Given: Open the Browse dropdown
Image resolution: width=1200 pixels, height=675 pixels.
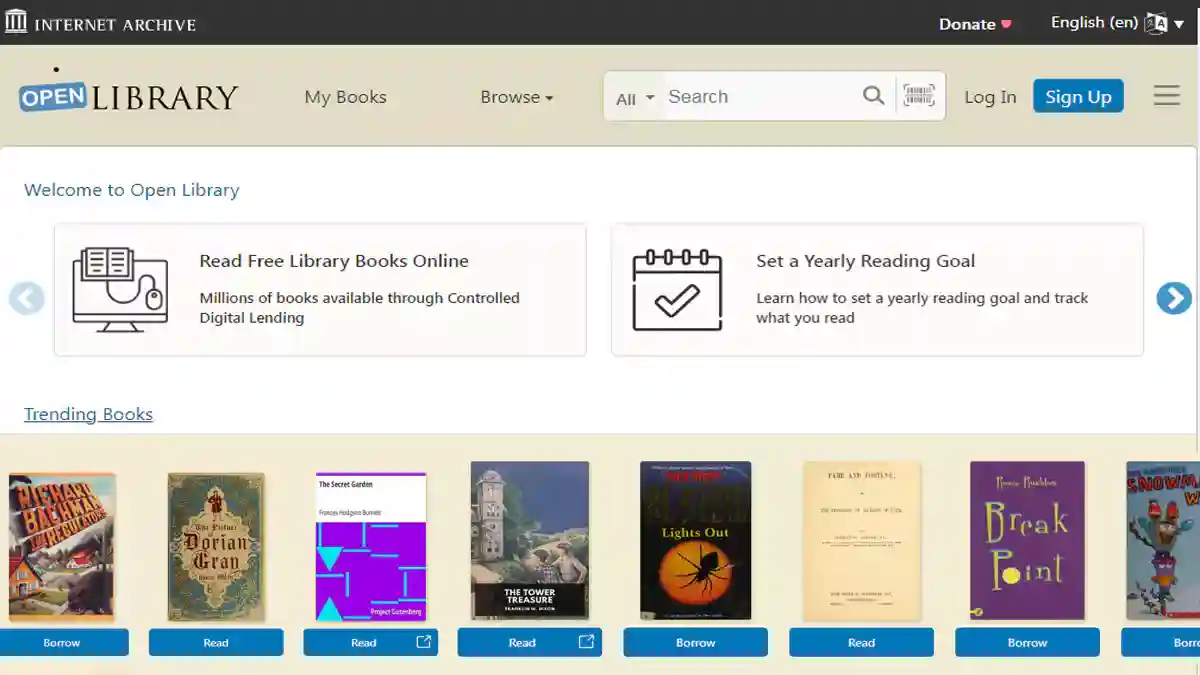Looking at the screenshot, I should coord(516,97).
